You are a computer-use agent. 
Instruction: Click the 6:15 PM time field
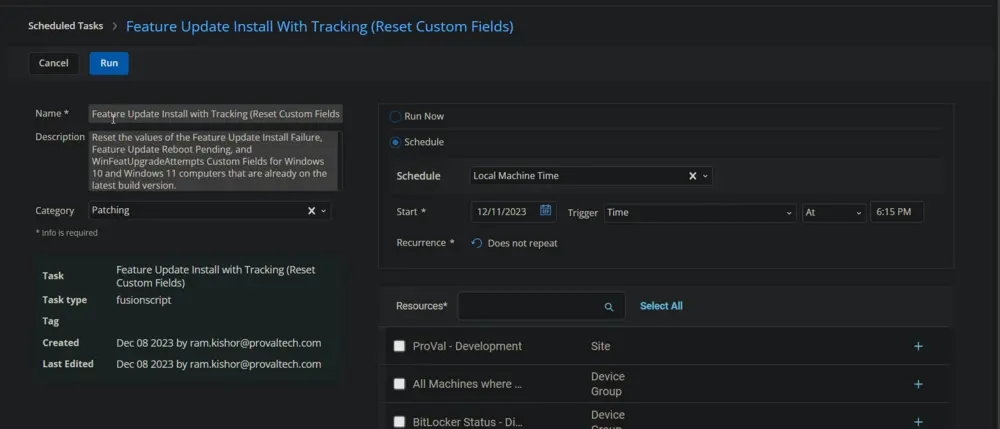[x=897, y=212]
